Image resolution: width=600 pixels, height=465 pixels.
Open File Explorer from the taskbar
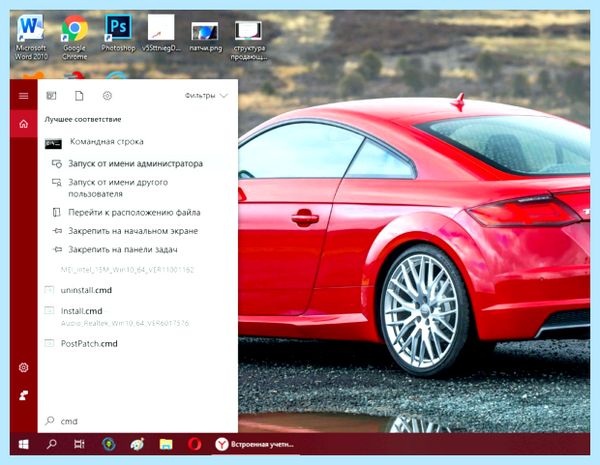click(x=166, y=444)
